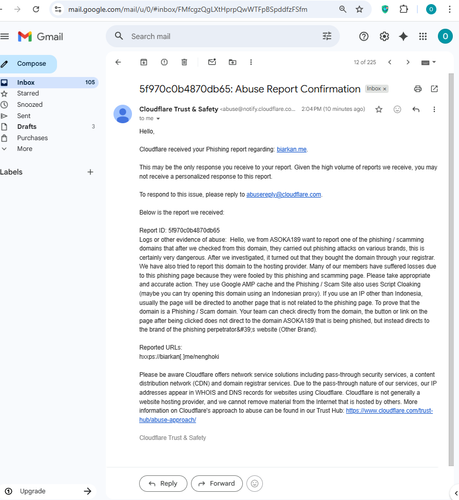Open the Snoozed folder
Image resolution: width=459 pixels, height=500 pixels.
tap(30, 105)
